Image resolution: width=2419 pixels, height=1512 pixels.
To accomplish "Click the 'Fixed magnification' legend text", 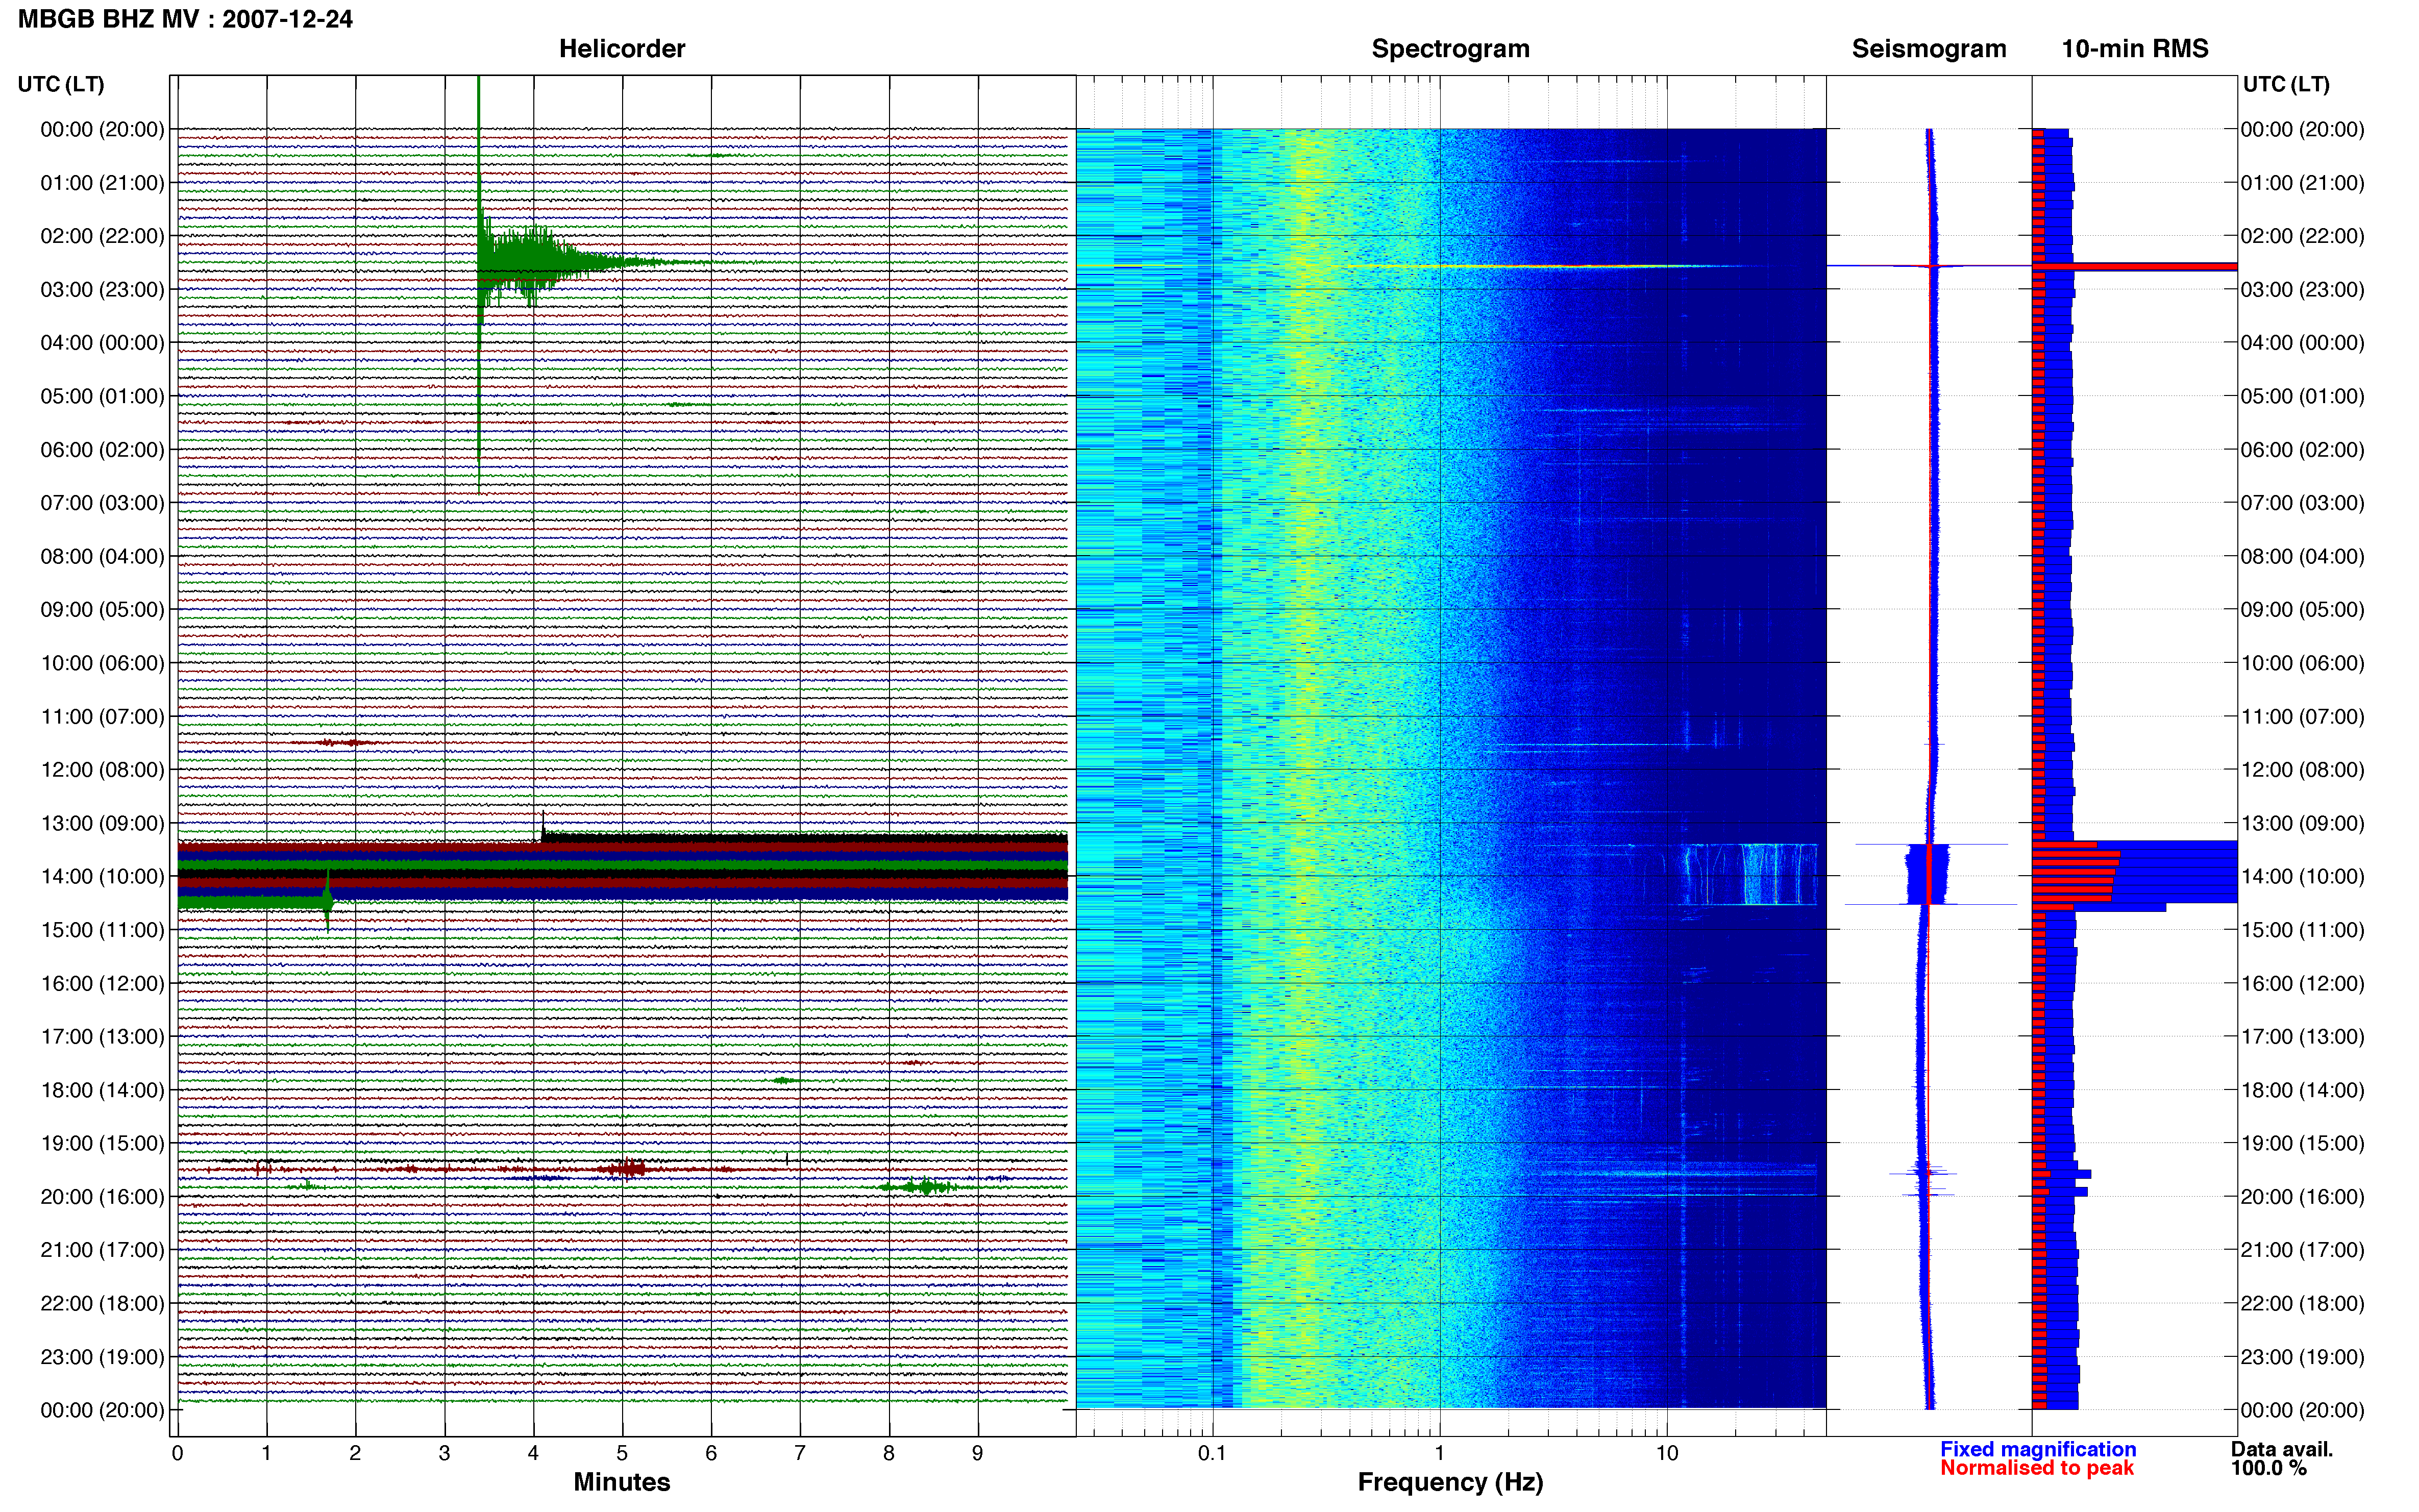I will 2038,1449.
